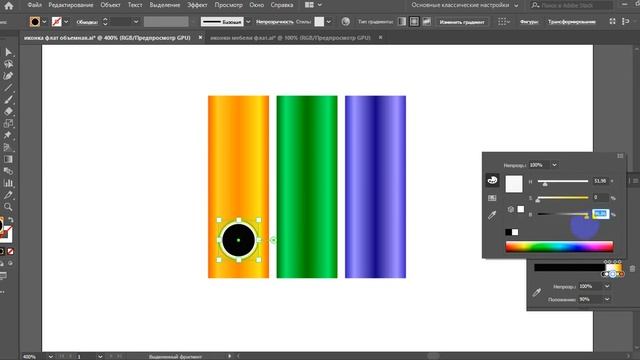This screenshot has height=360, width=640.
Task: Select the Column Graph tool
Action: pos(8,183)
